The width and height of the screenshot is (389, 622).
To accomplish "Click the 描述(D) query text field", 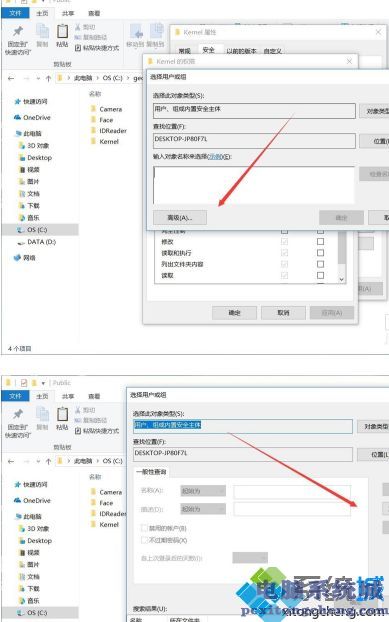I will coord(292,509).
